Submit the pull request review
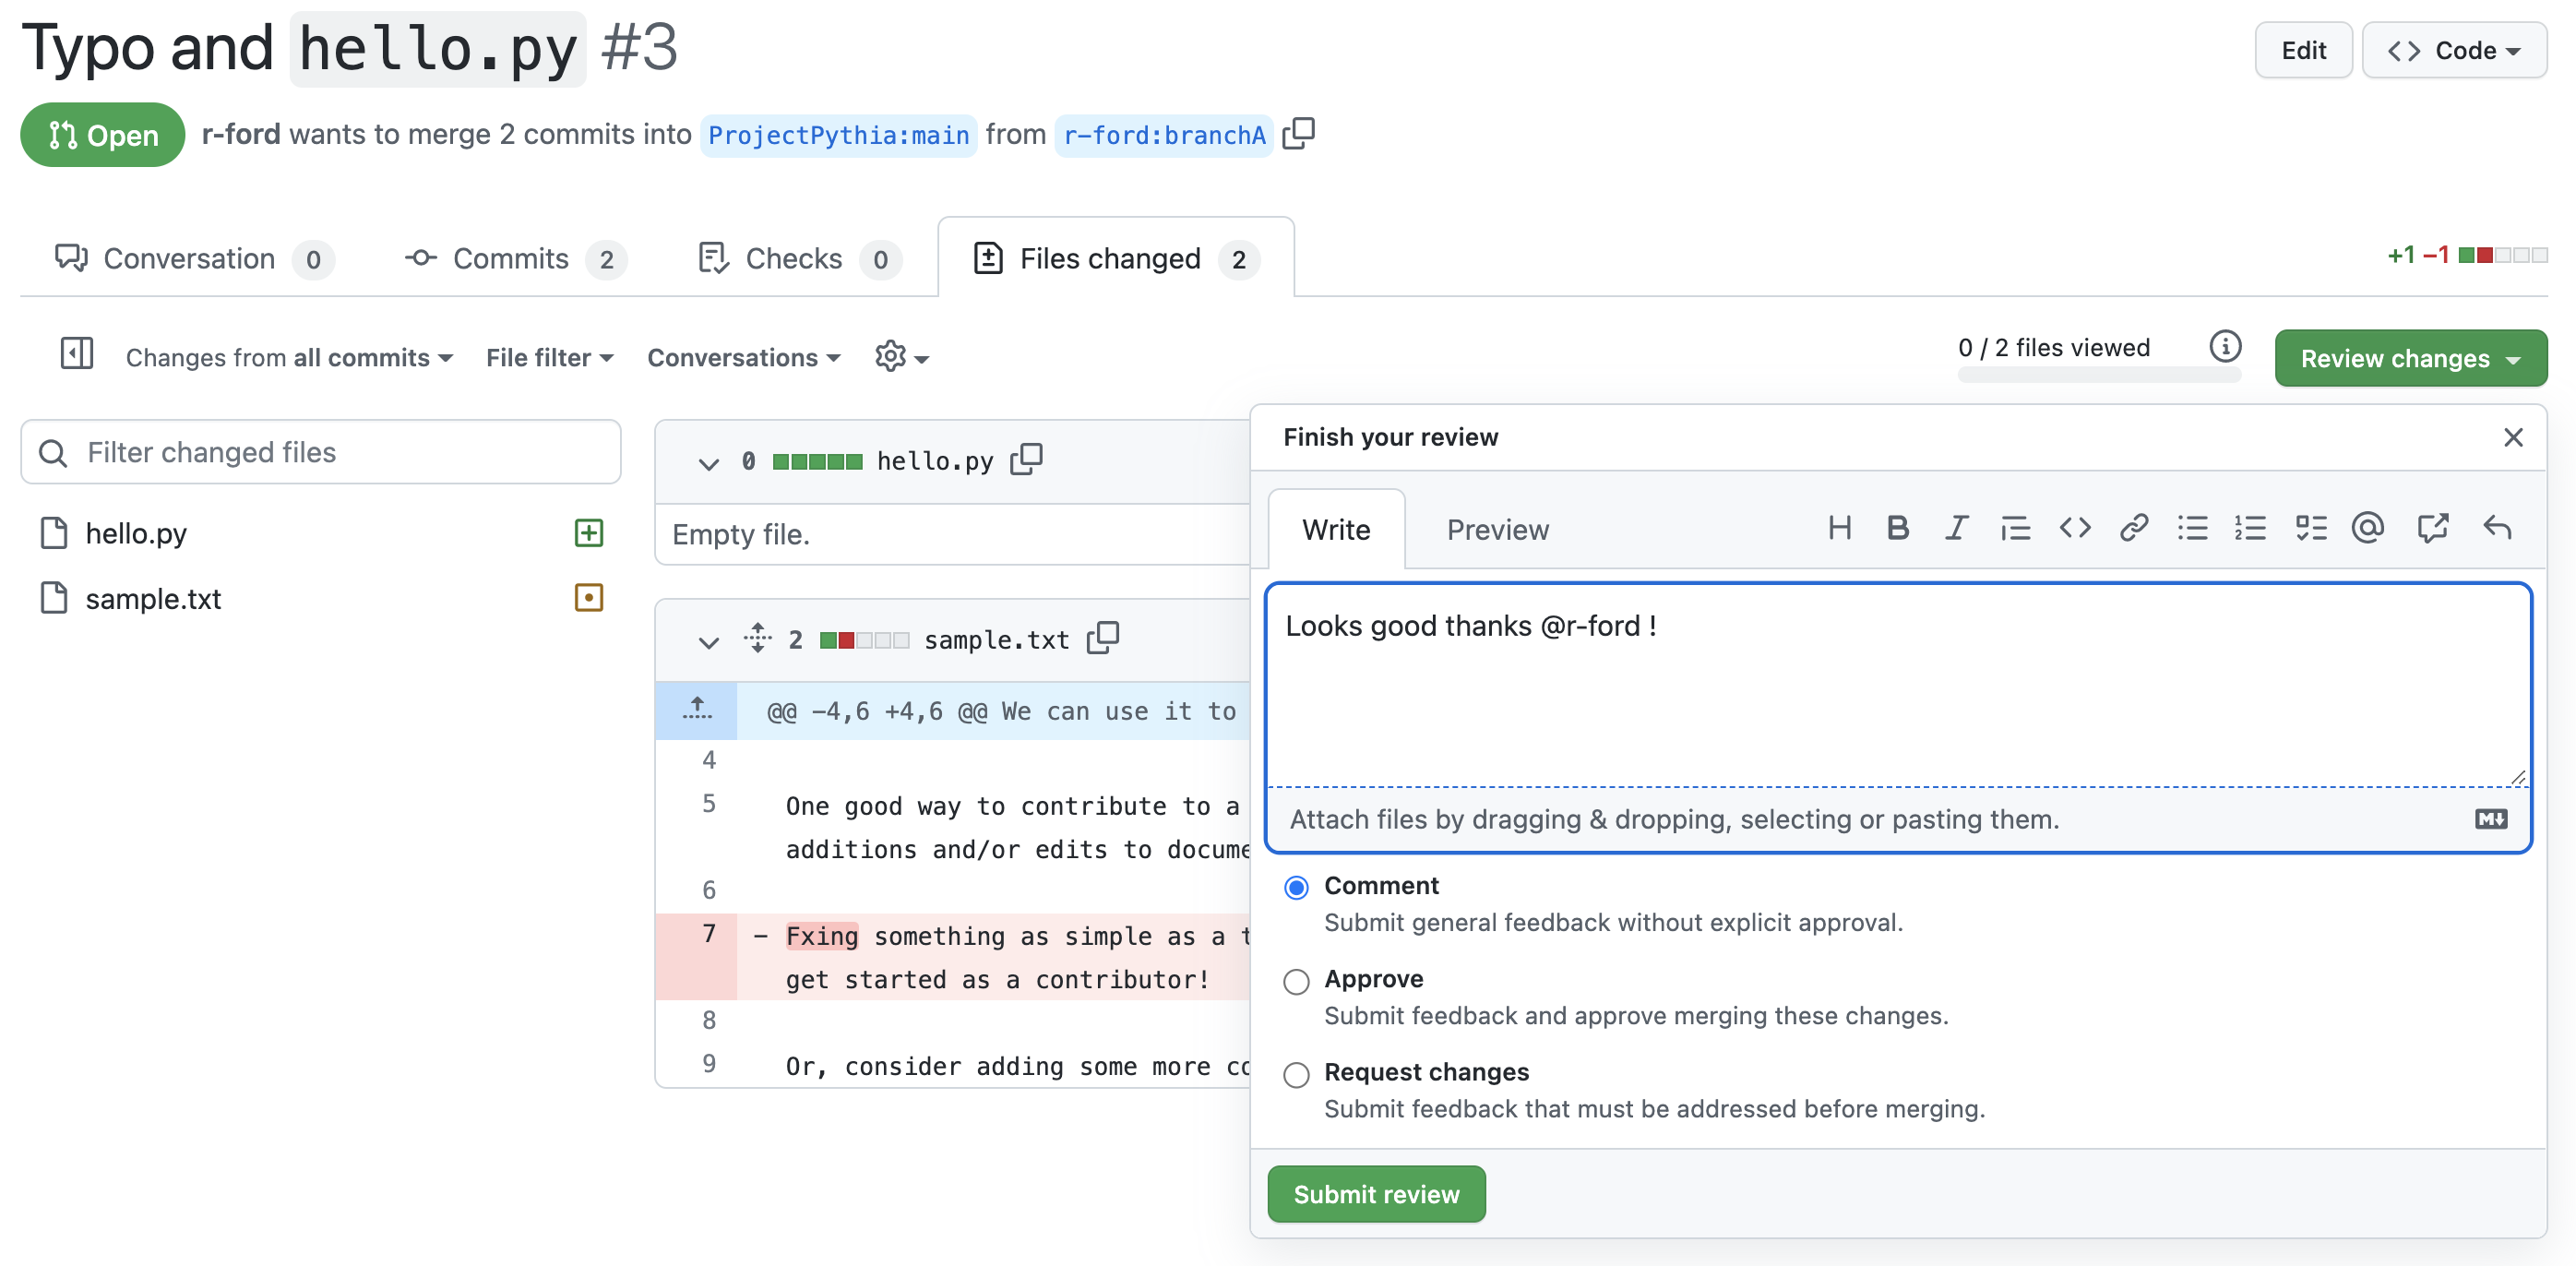 1377,1194
